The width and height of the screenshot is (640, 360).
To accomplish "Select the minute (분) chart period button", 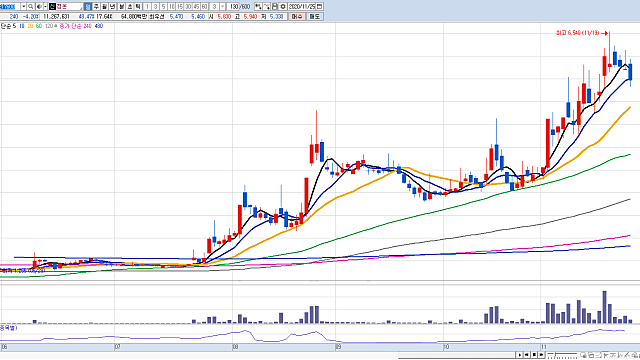I will coord(121,7).
